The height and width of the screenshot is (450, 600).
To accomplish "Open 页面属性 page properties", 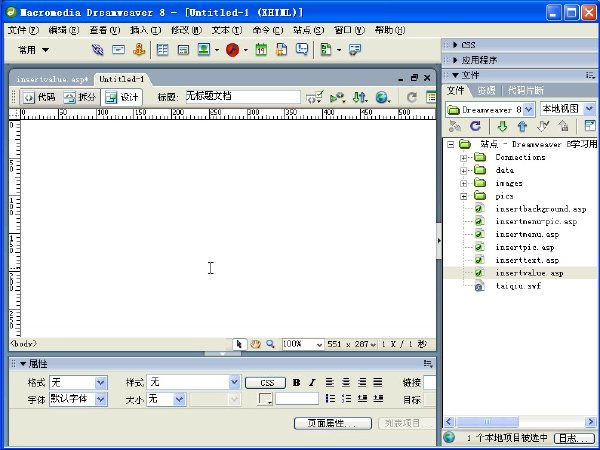I will point(333,423).
